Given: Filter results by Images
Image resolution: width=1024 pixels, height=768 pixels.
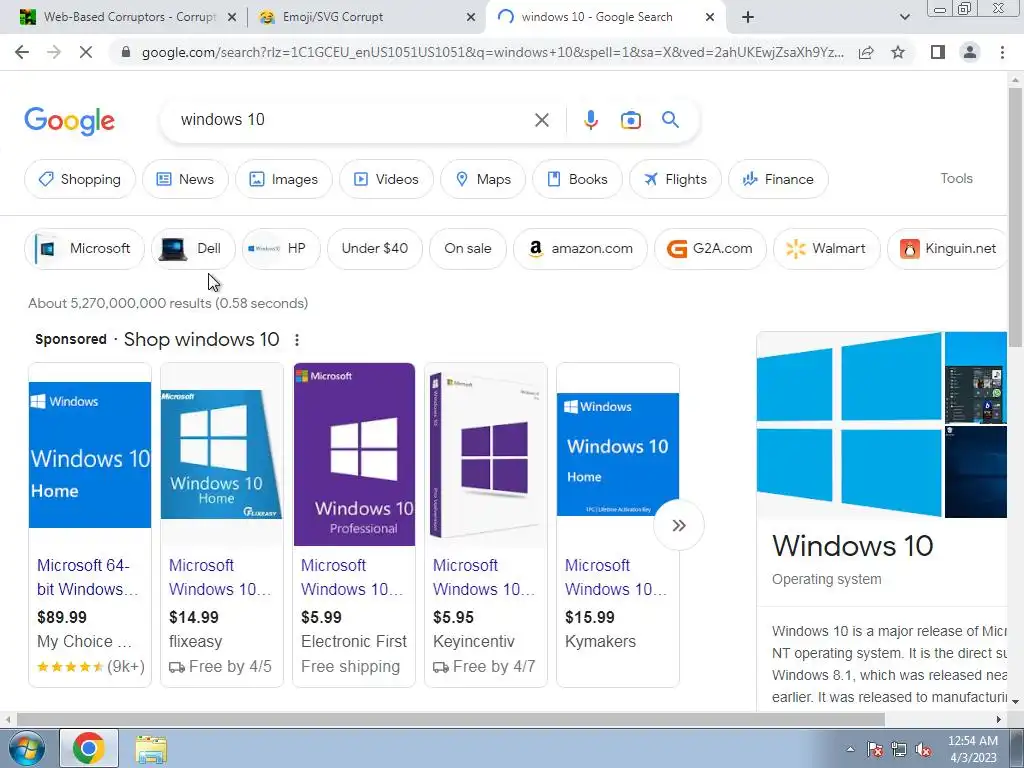Looking at the screenshot, I should coord(283,179).
